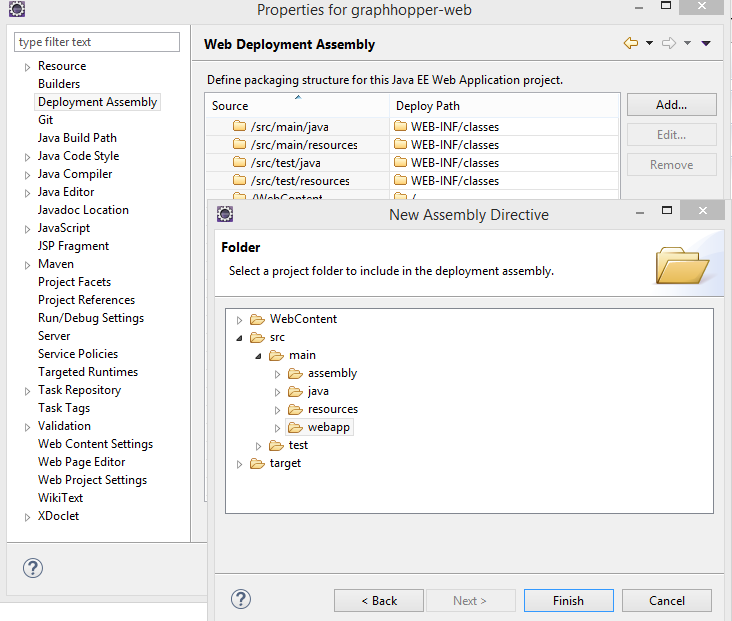Click the /src/main/java source folder icon
Image resolution: width=732 pixels, height=621 pixels.
[x=239, y=127]
